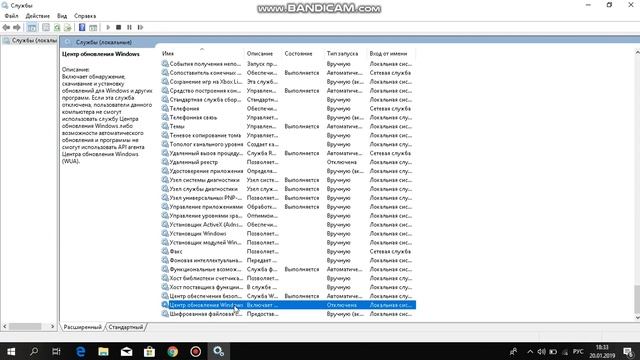
Task: Open the Properties toolbar icon
Action: (x=46, y=27)
